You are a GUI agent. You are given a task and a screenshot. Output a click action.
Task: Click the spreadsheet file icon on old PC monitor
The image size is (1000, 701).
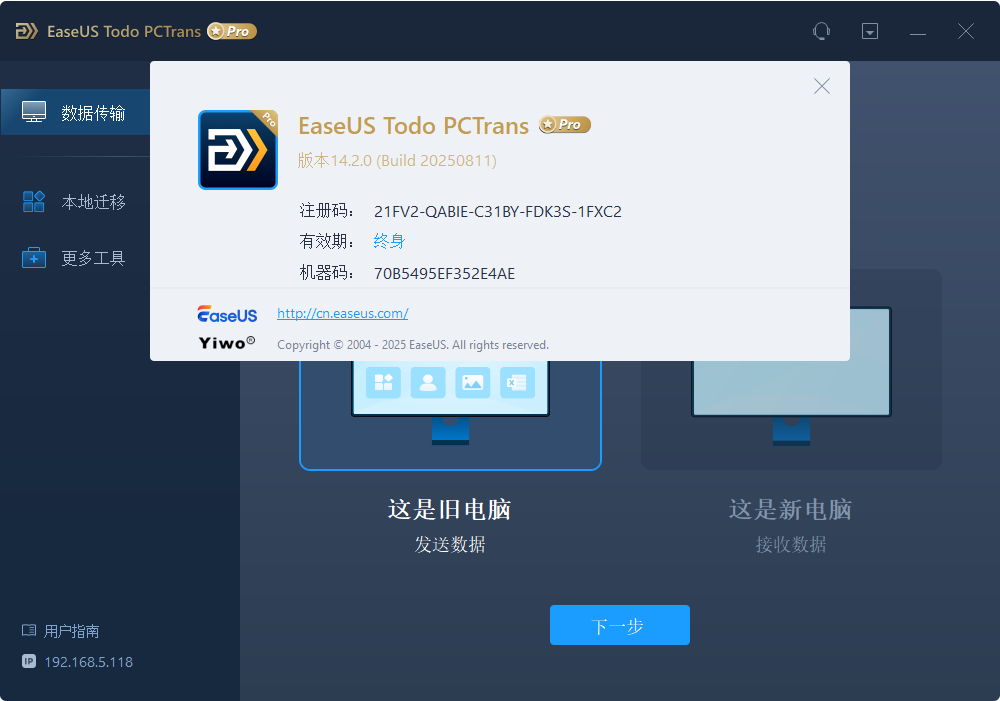pos(517,383)
